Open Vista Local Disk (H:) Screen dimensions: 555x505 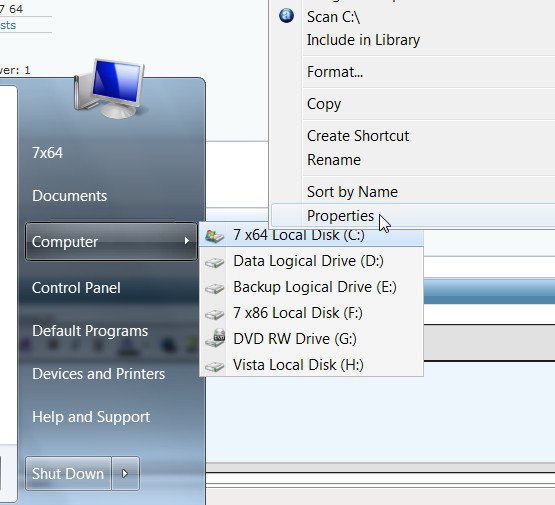(312, 365)
